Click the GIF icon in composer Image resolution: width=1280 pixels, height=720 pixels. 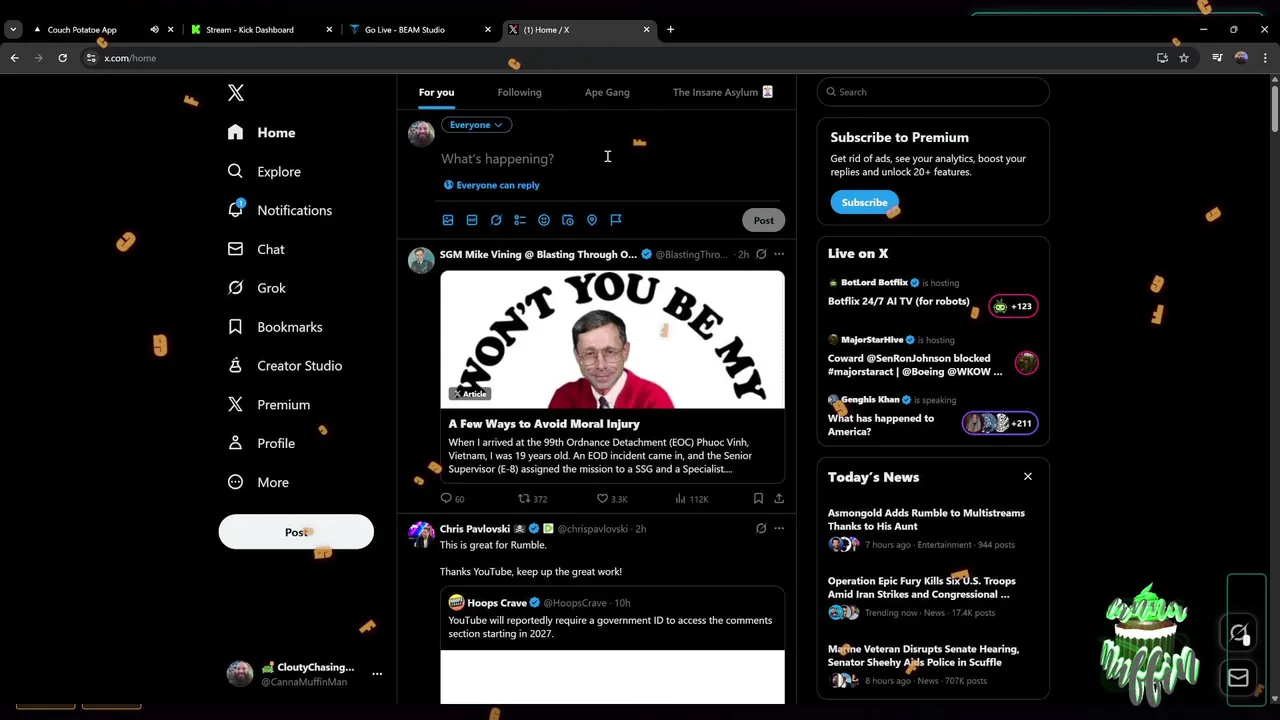pyautogui.click(x=472, y=220)
